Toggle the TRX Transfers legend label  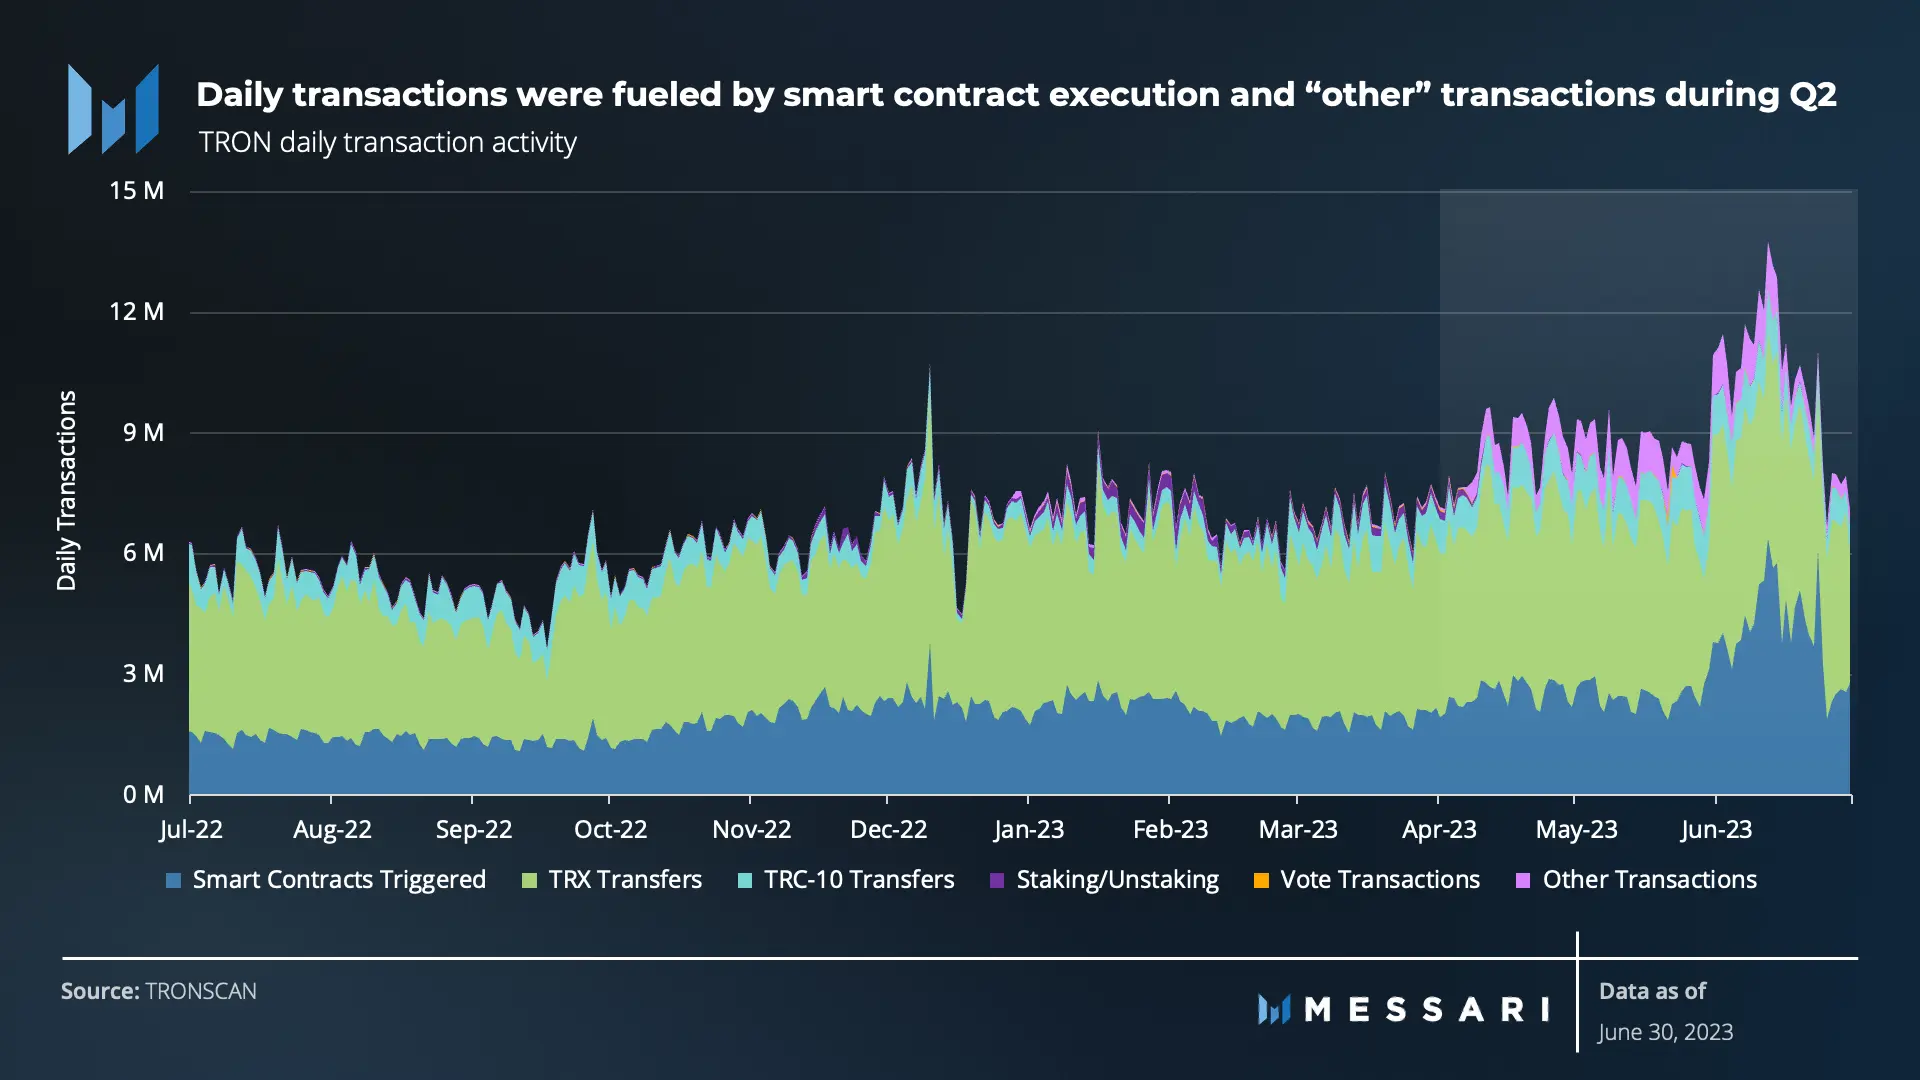pyautogui.click(x=625, y=880)
